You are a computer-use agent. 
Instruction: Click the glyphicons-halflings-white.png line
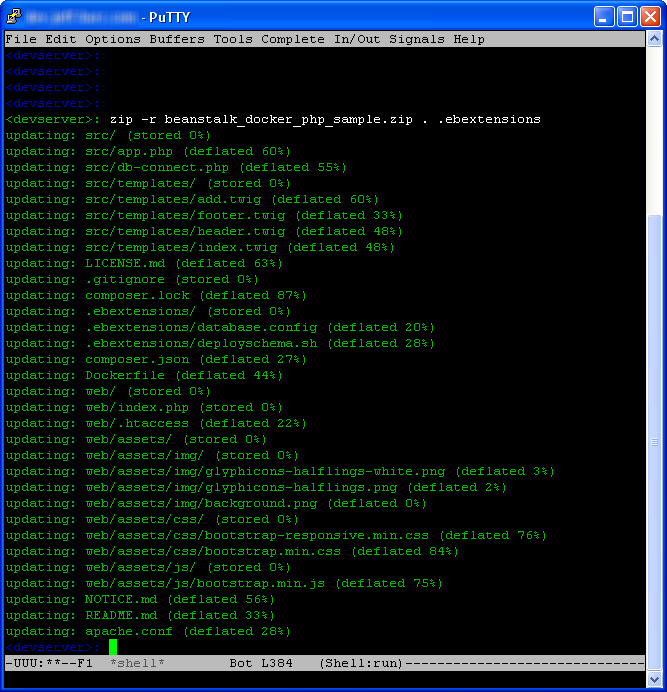click(280, 471)
